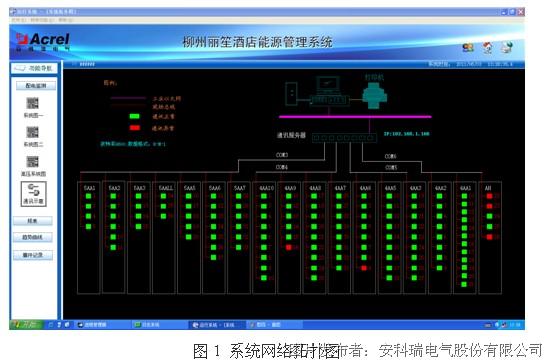The width and height of the screenshot is (552, 363).
Task: Click the red 通讯异常 legend swatch
Action: 134,128
